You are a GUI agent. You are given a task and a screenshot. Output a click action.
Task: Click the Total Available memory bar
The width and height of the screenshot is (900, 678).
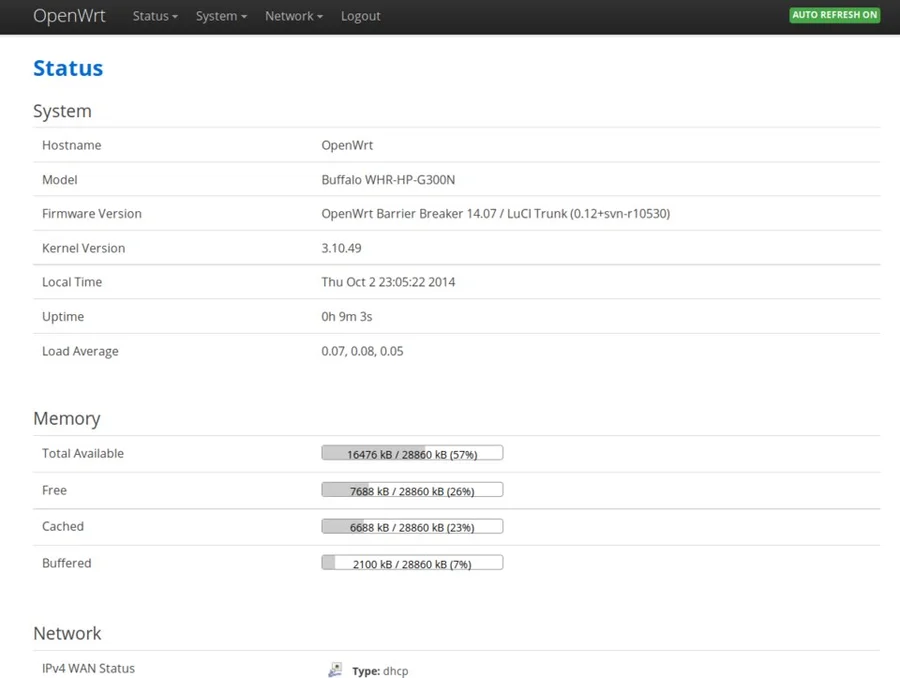tap(412, 453)
